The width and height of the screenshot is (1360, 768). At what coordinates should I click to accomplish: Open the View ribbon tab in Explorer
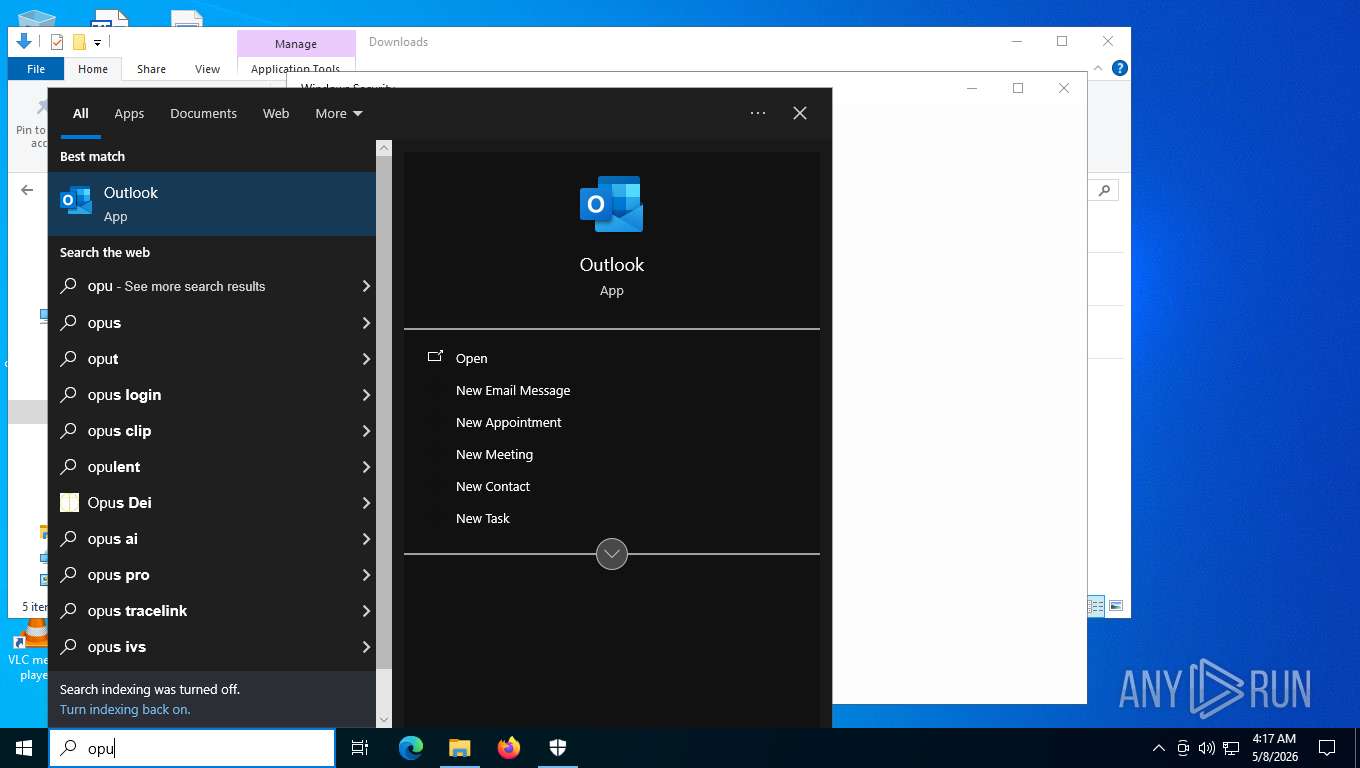click(x=207, y=69)
